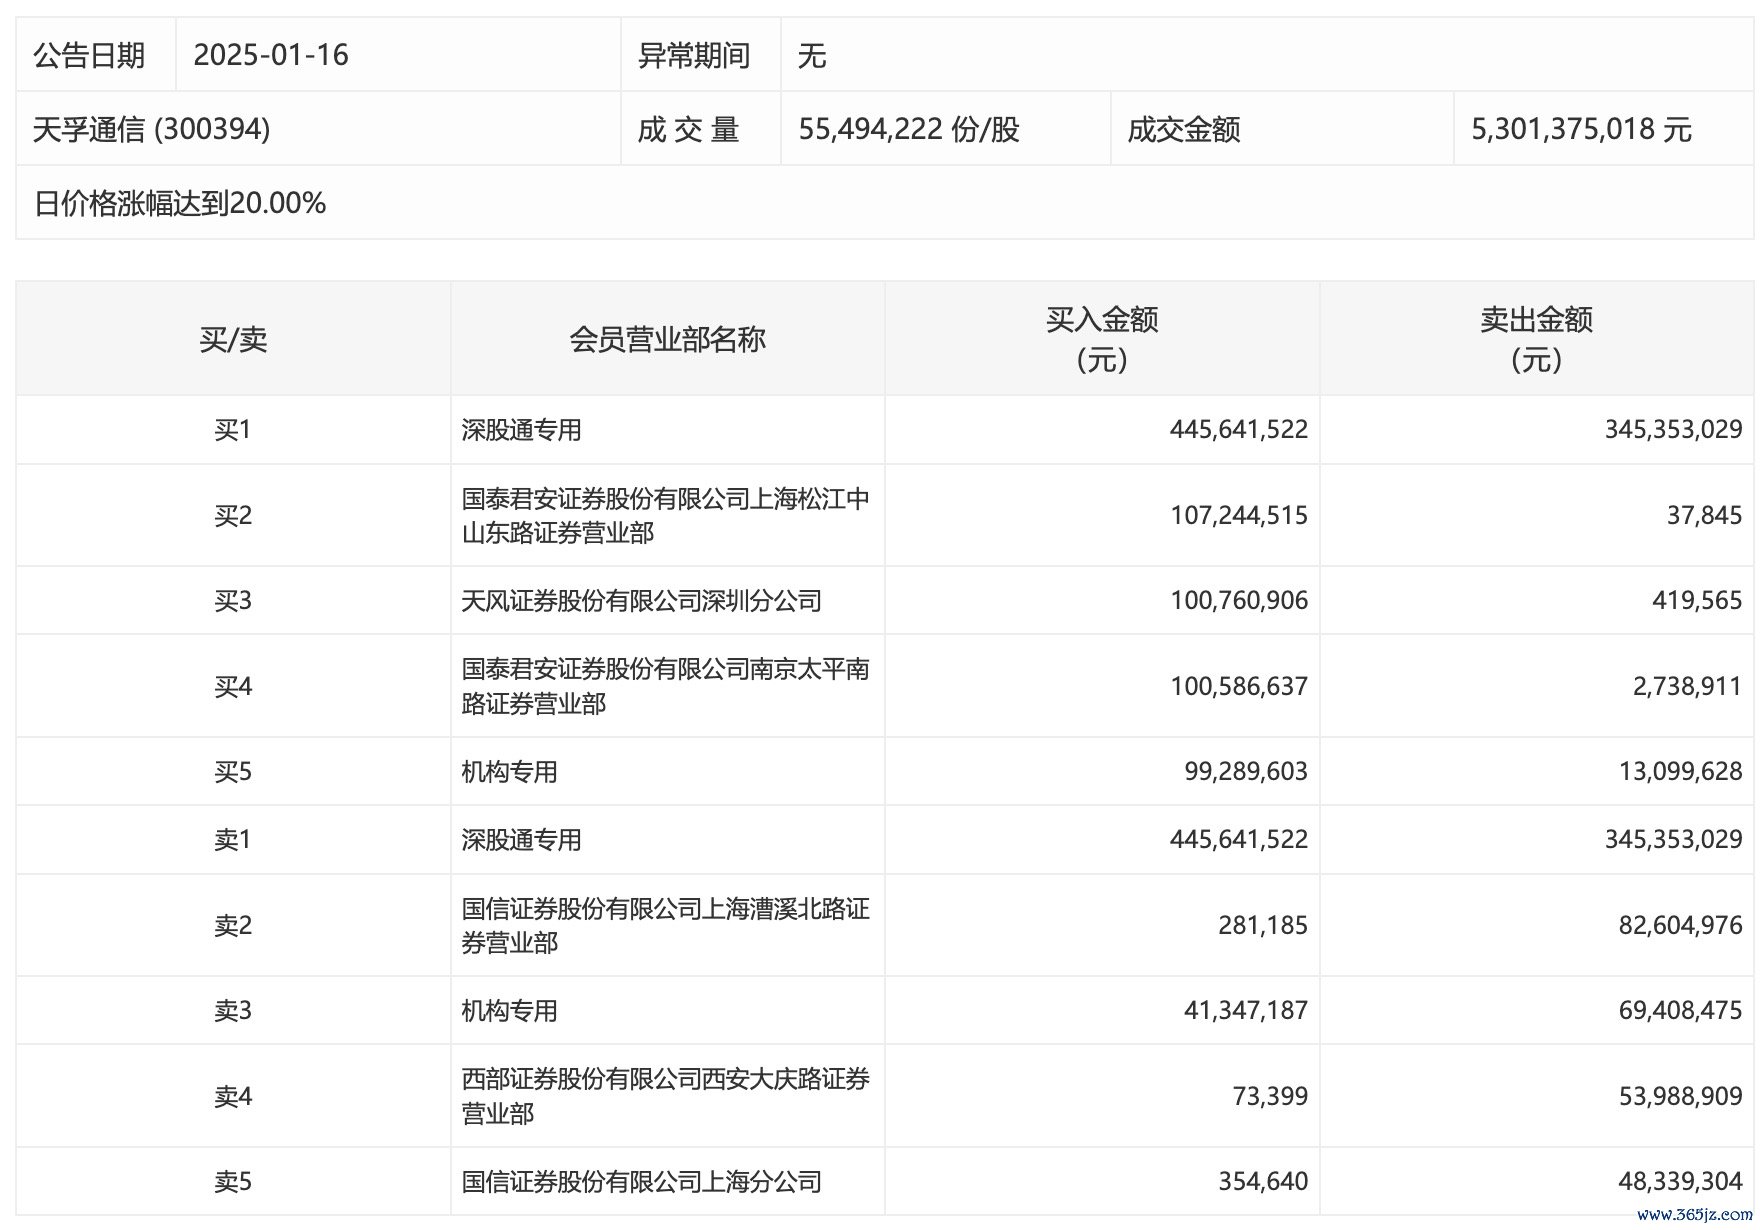Select the 卖2 row label
Screen dimensions: 1760x1230
pyautogui.click(x=233, y=926)
